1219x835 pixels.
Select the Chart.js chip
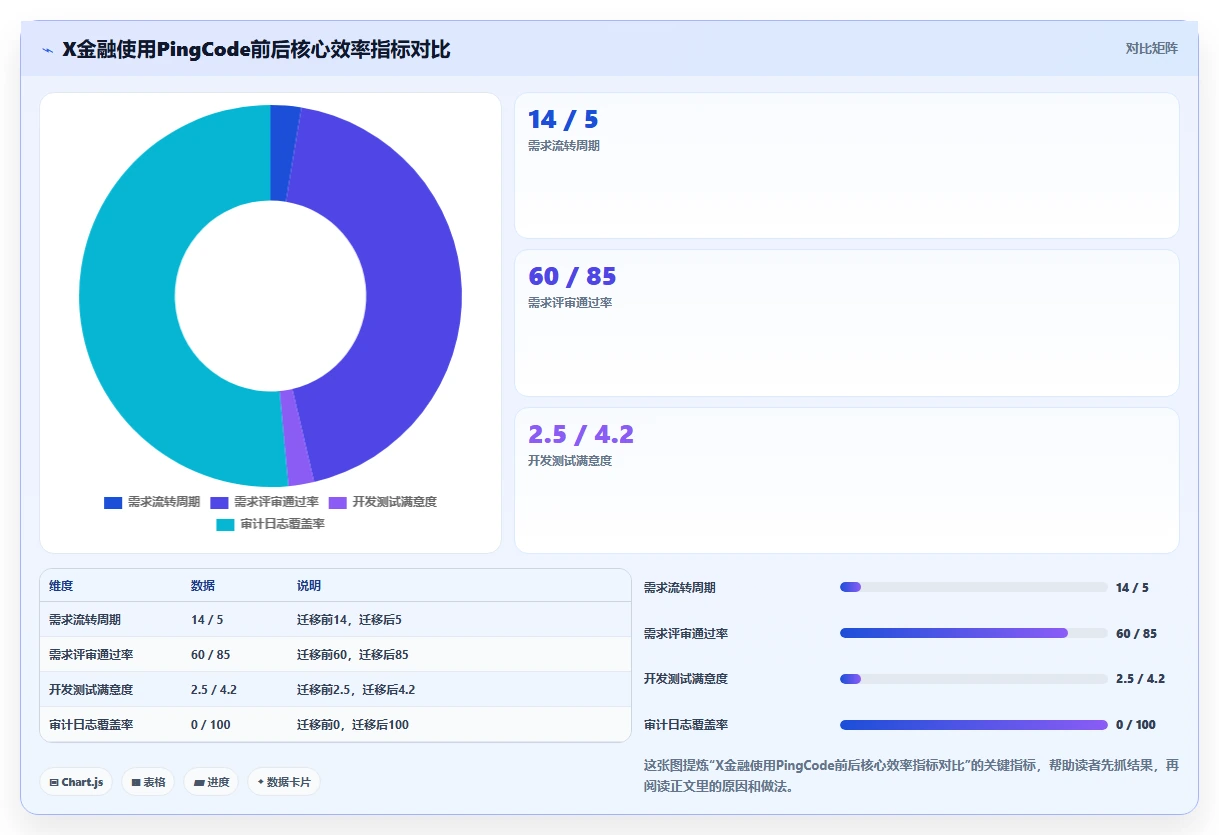(76, 782)
